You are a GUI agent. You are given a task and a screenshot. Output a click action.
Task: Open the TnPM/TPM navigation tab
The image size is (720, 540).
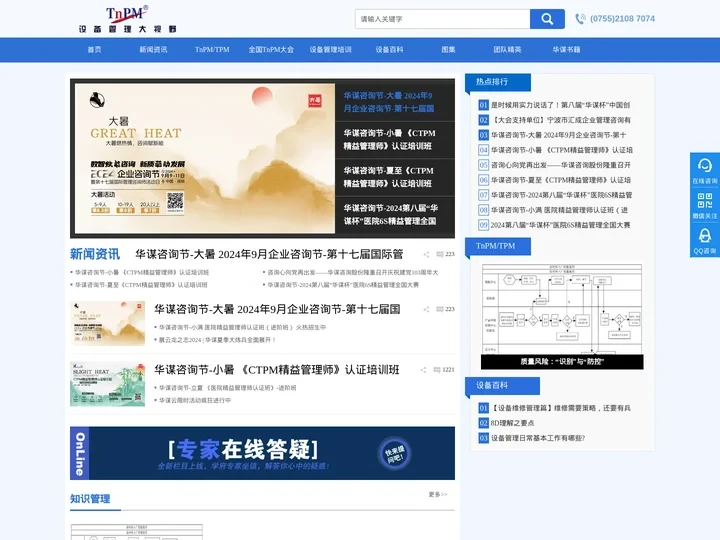(x=212, y=50)
